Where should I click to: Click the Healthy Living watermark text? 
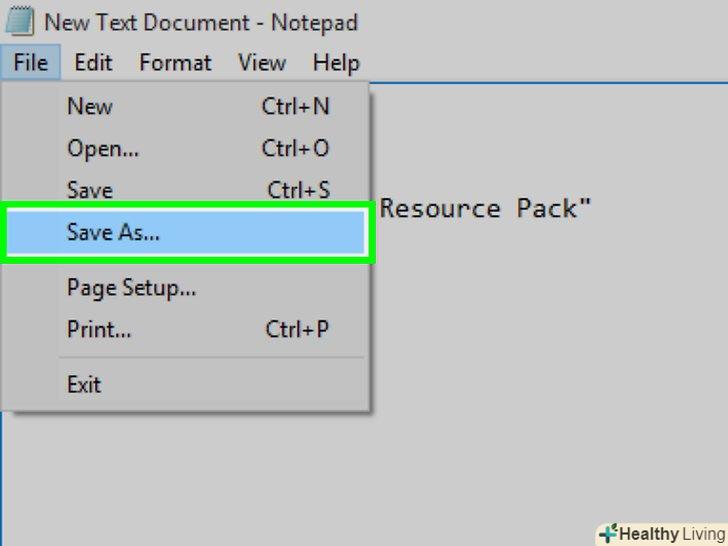click(671, 533)
